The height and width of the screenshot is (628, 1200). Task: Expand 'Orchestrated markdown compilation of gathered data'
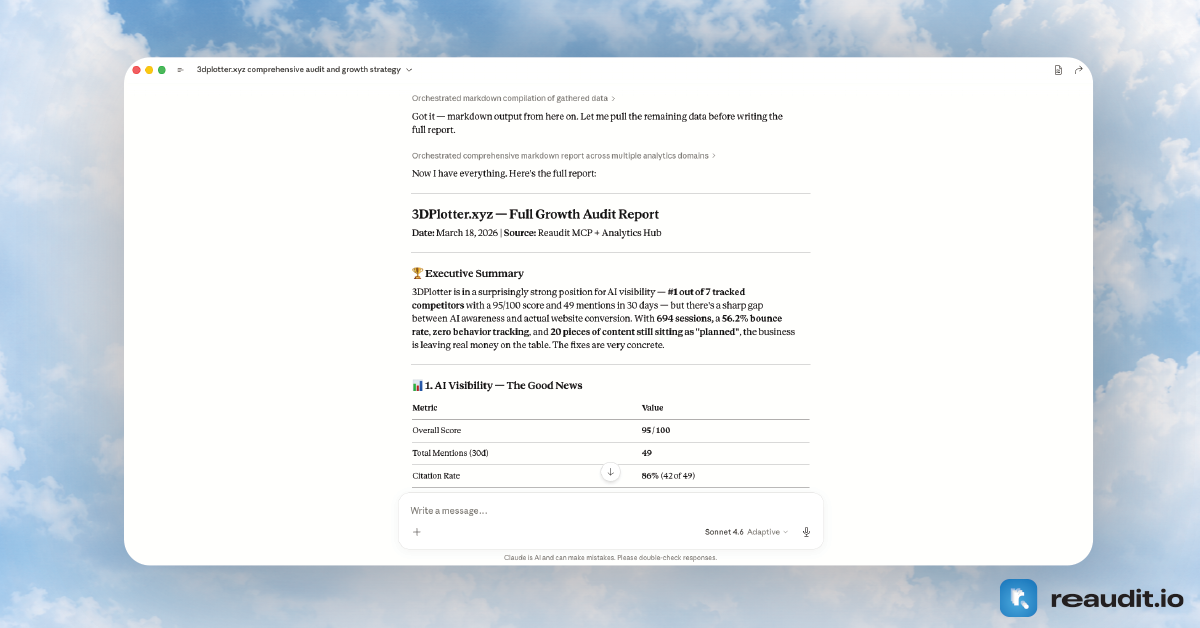coord(514,98)
